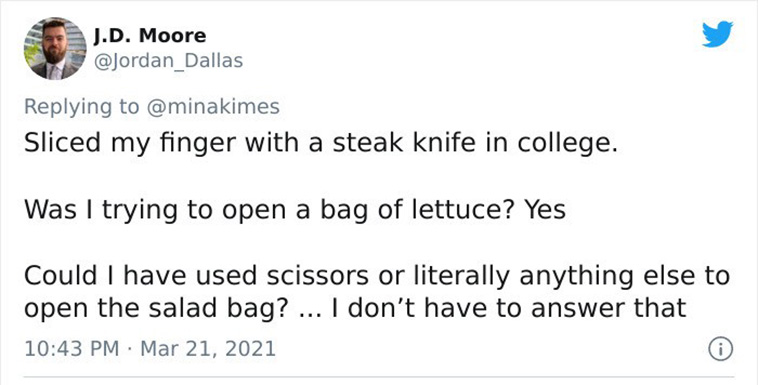Screen dimensions: 758x385
Task: Click the word "Yes" in the tweet
Action: (x=545, y=209)
